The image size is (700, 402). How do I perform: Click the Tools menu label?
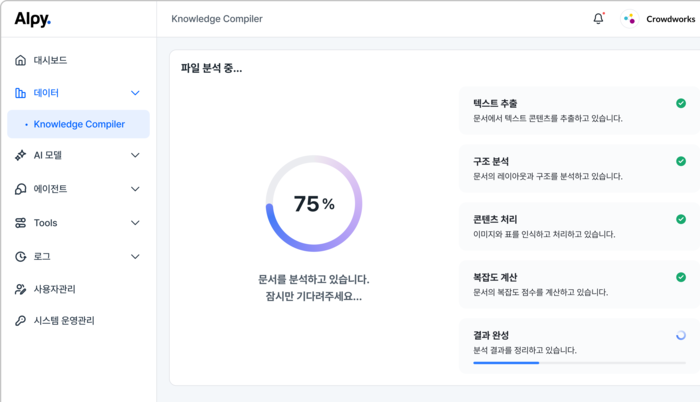[x=46, y=223]
